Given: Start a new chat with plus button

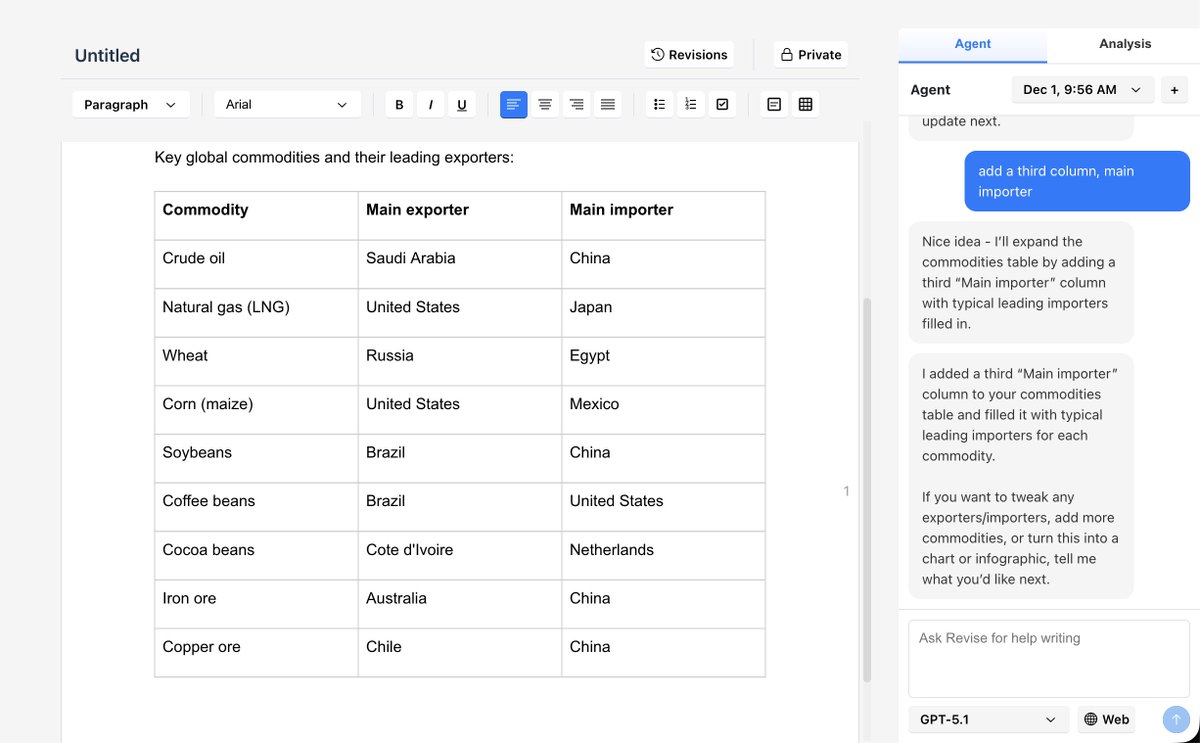Looking at the screenshot, I should [1174, 90].
